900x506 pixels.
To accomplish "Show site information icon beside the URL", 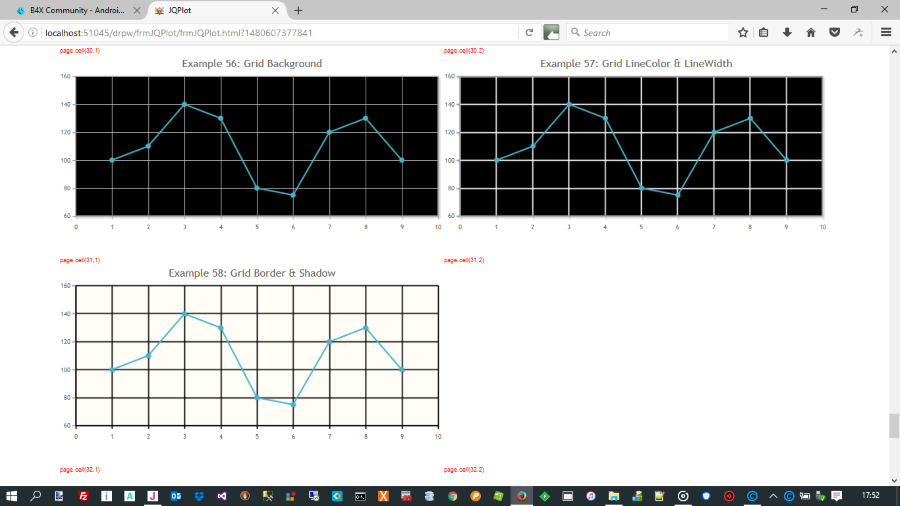I will click(x=33, y=33).
